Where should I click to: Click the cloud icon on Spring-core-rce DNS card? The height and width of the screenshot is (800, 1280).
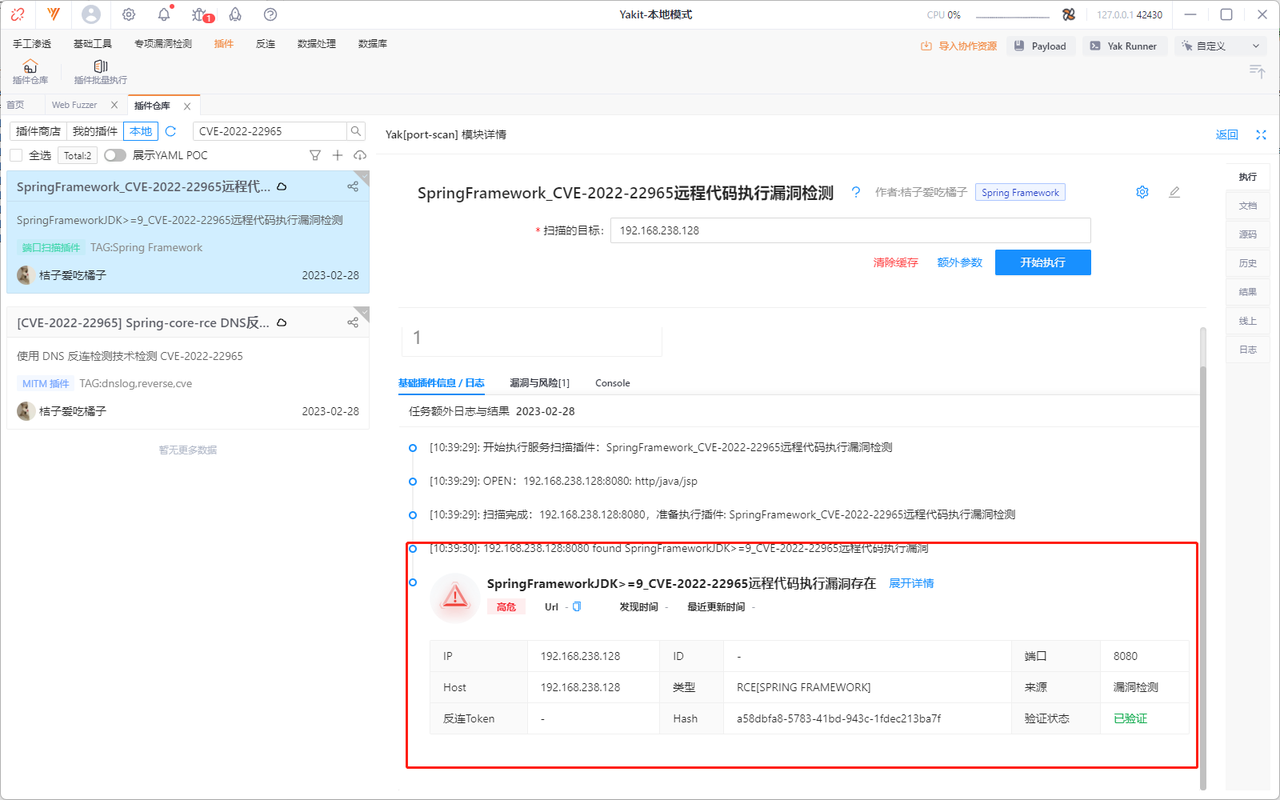pos(282,322)
